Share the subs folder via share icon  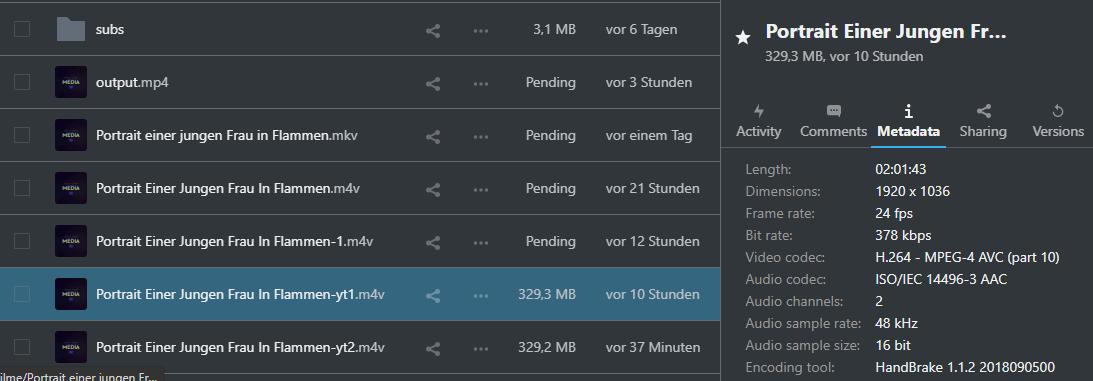coord(433,31)
